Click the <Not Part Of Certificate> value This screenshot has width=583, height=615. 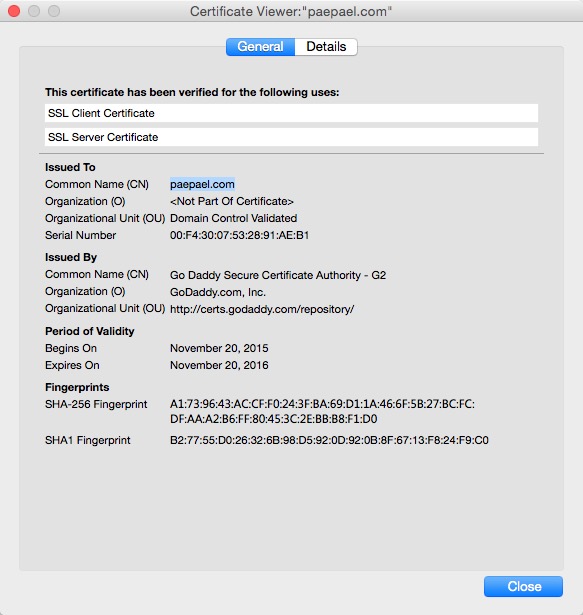click(232, 201)
